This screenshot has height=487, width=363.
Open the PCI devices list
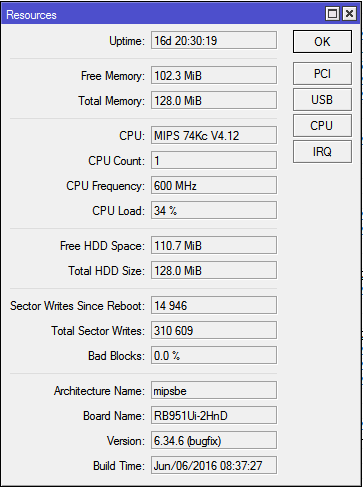(x=322, y=73)
